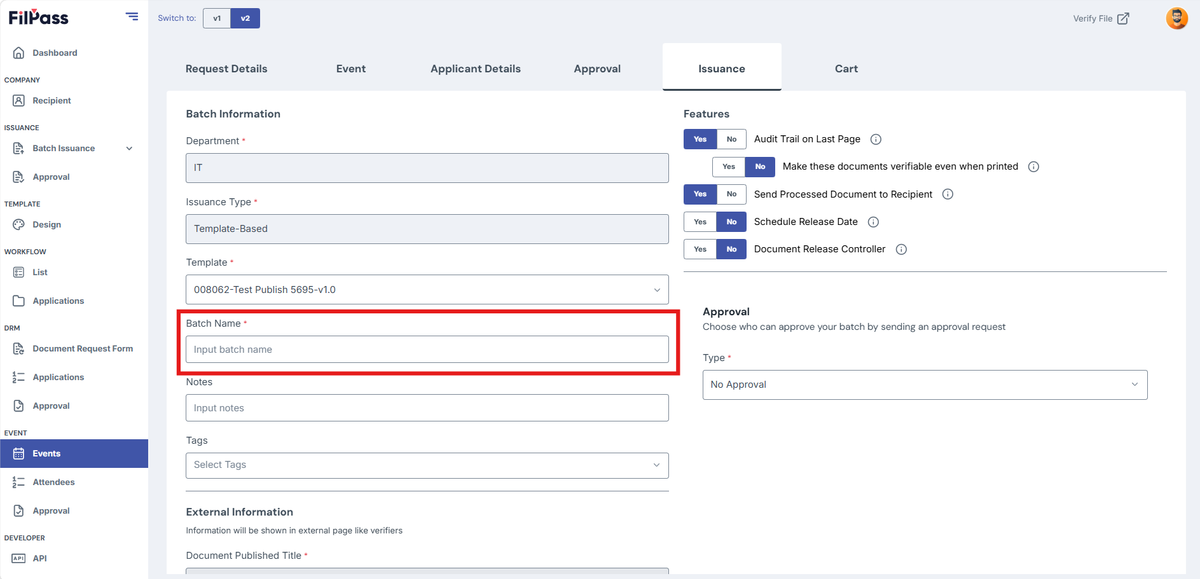Image resolution: width=1200 pixels, height=579 pixels.
Task: Click info icon beside Audit Trail on Last Page
Action: coord(876,140)
